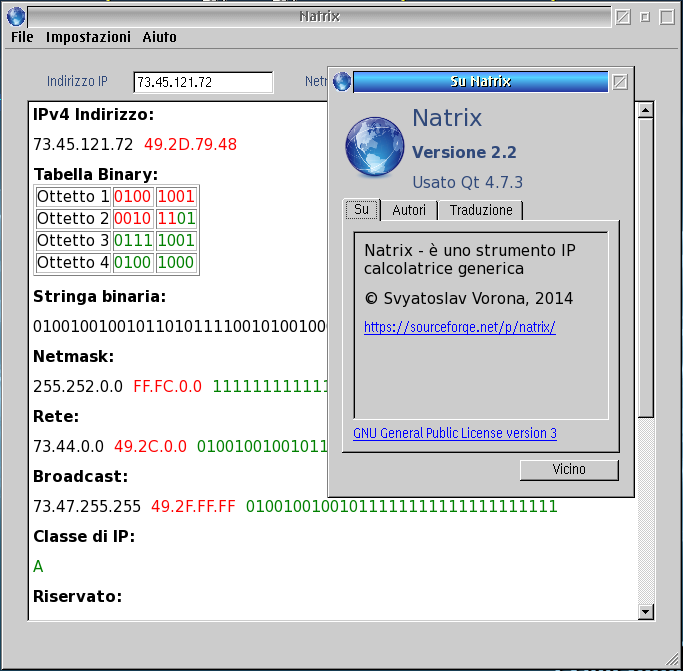Click the Usato Qt 4.7.3 text
Image resolution: width=683 pixels, height=671 pixels.
(x=467, y=182)
